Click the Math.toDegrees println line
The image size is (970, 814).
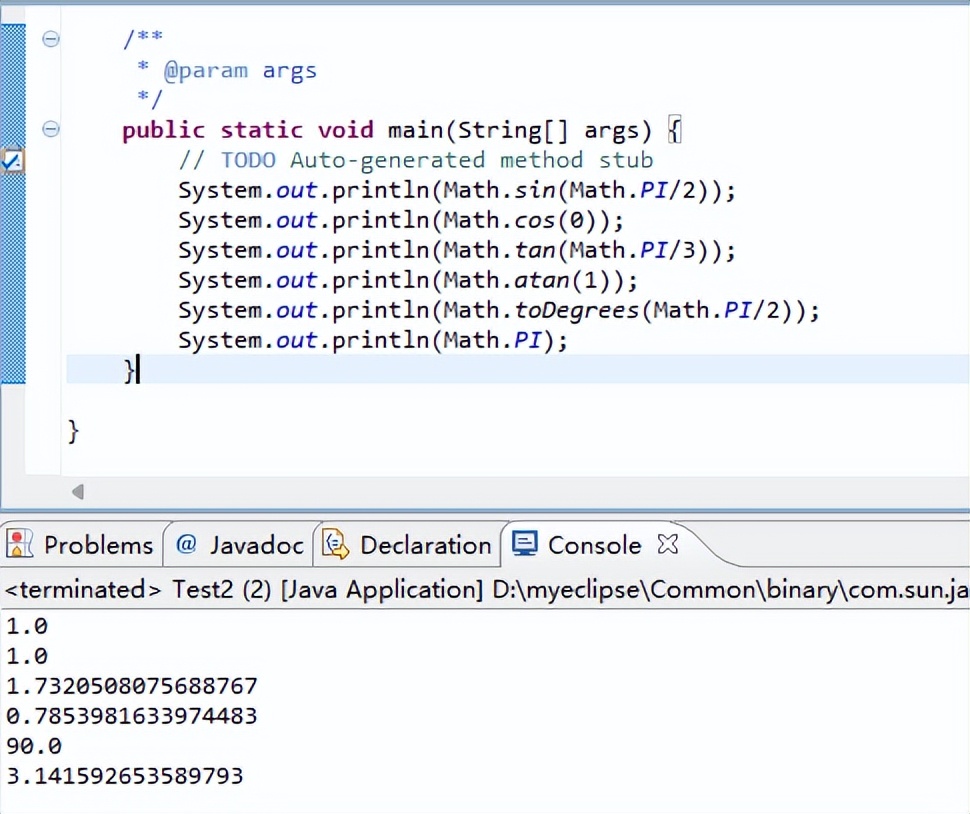coord(499,311)
